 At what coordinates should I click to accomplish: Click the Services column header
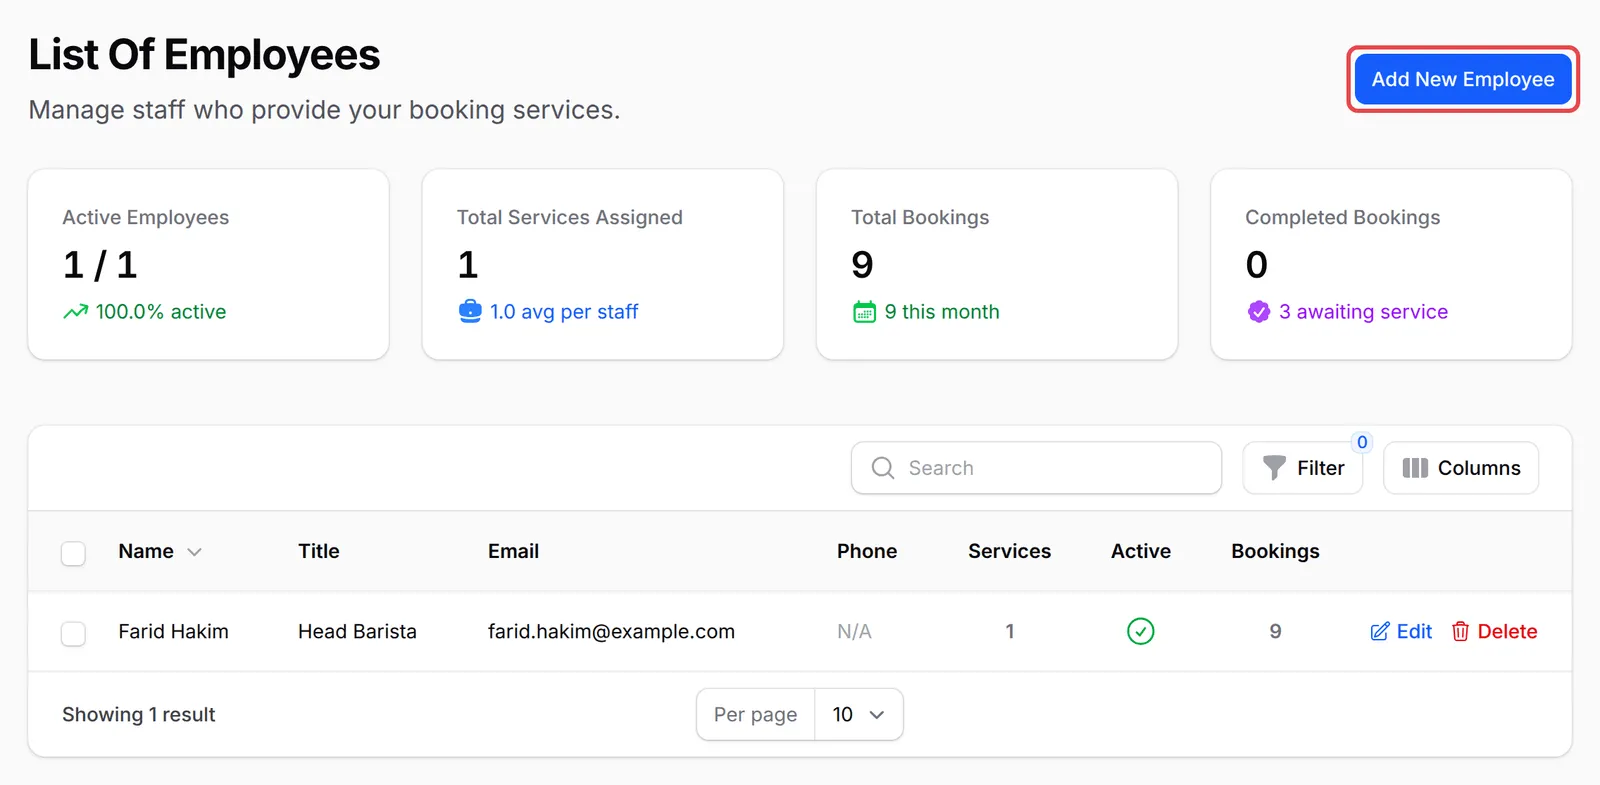(x=1009, y=551)
